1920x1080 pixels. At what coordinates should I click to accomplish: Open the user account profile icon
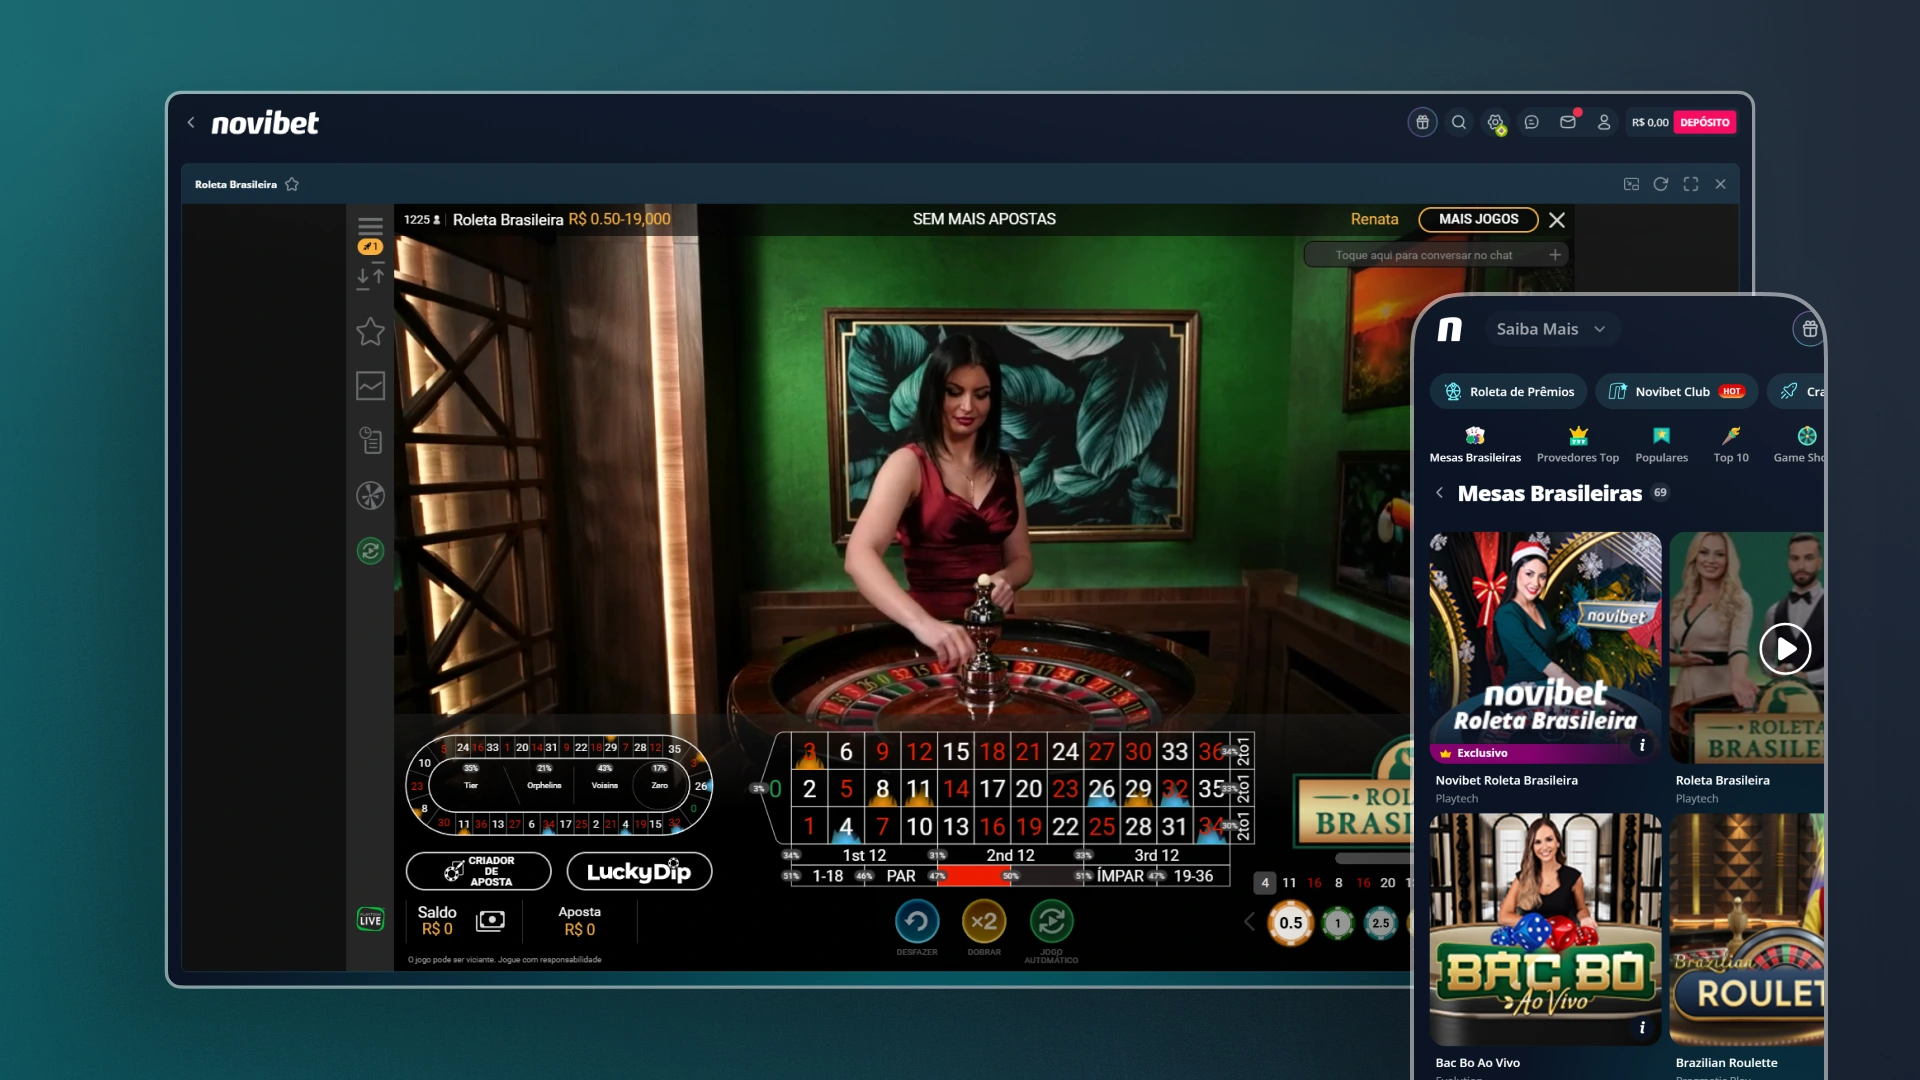pos(1604,122)
